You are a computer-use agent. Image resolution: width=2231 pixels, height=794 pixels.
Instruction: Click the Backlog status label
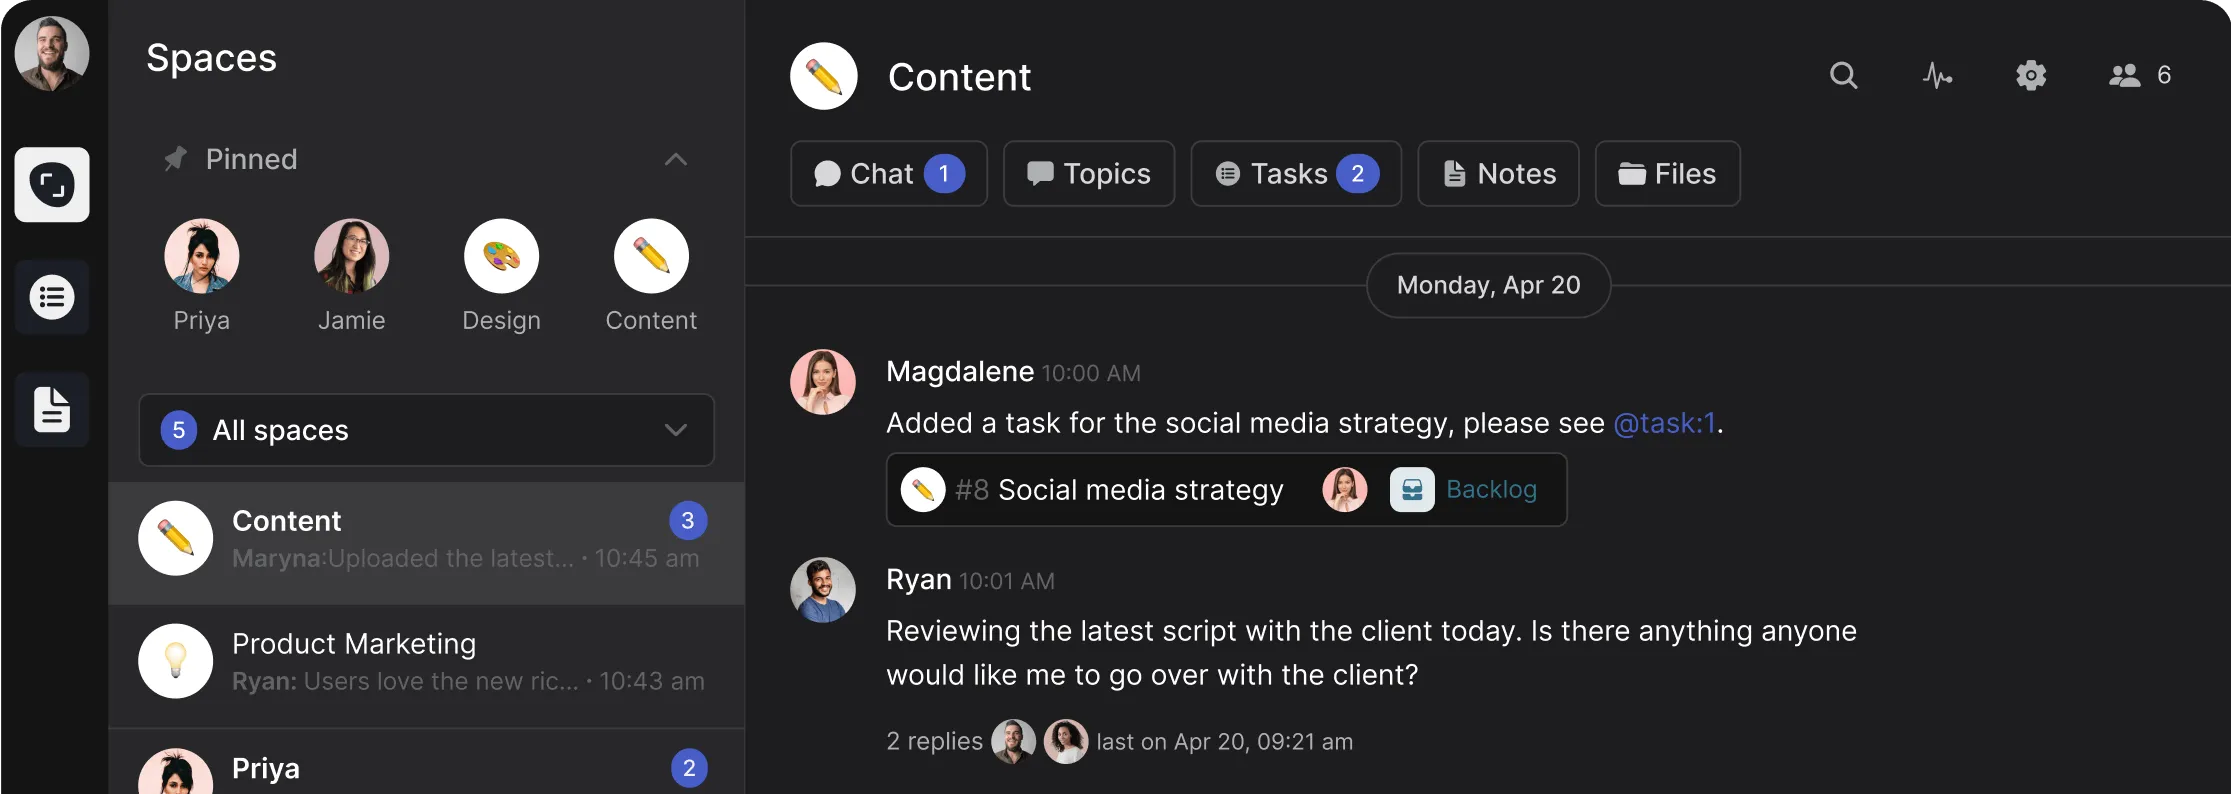[x=1492, y=490]
